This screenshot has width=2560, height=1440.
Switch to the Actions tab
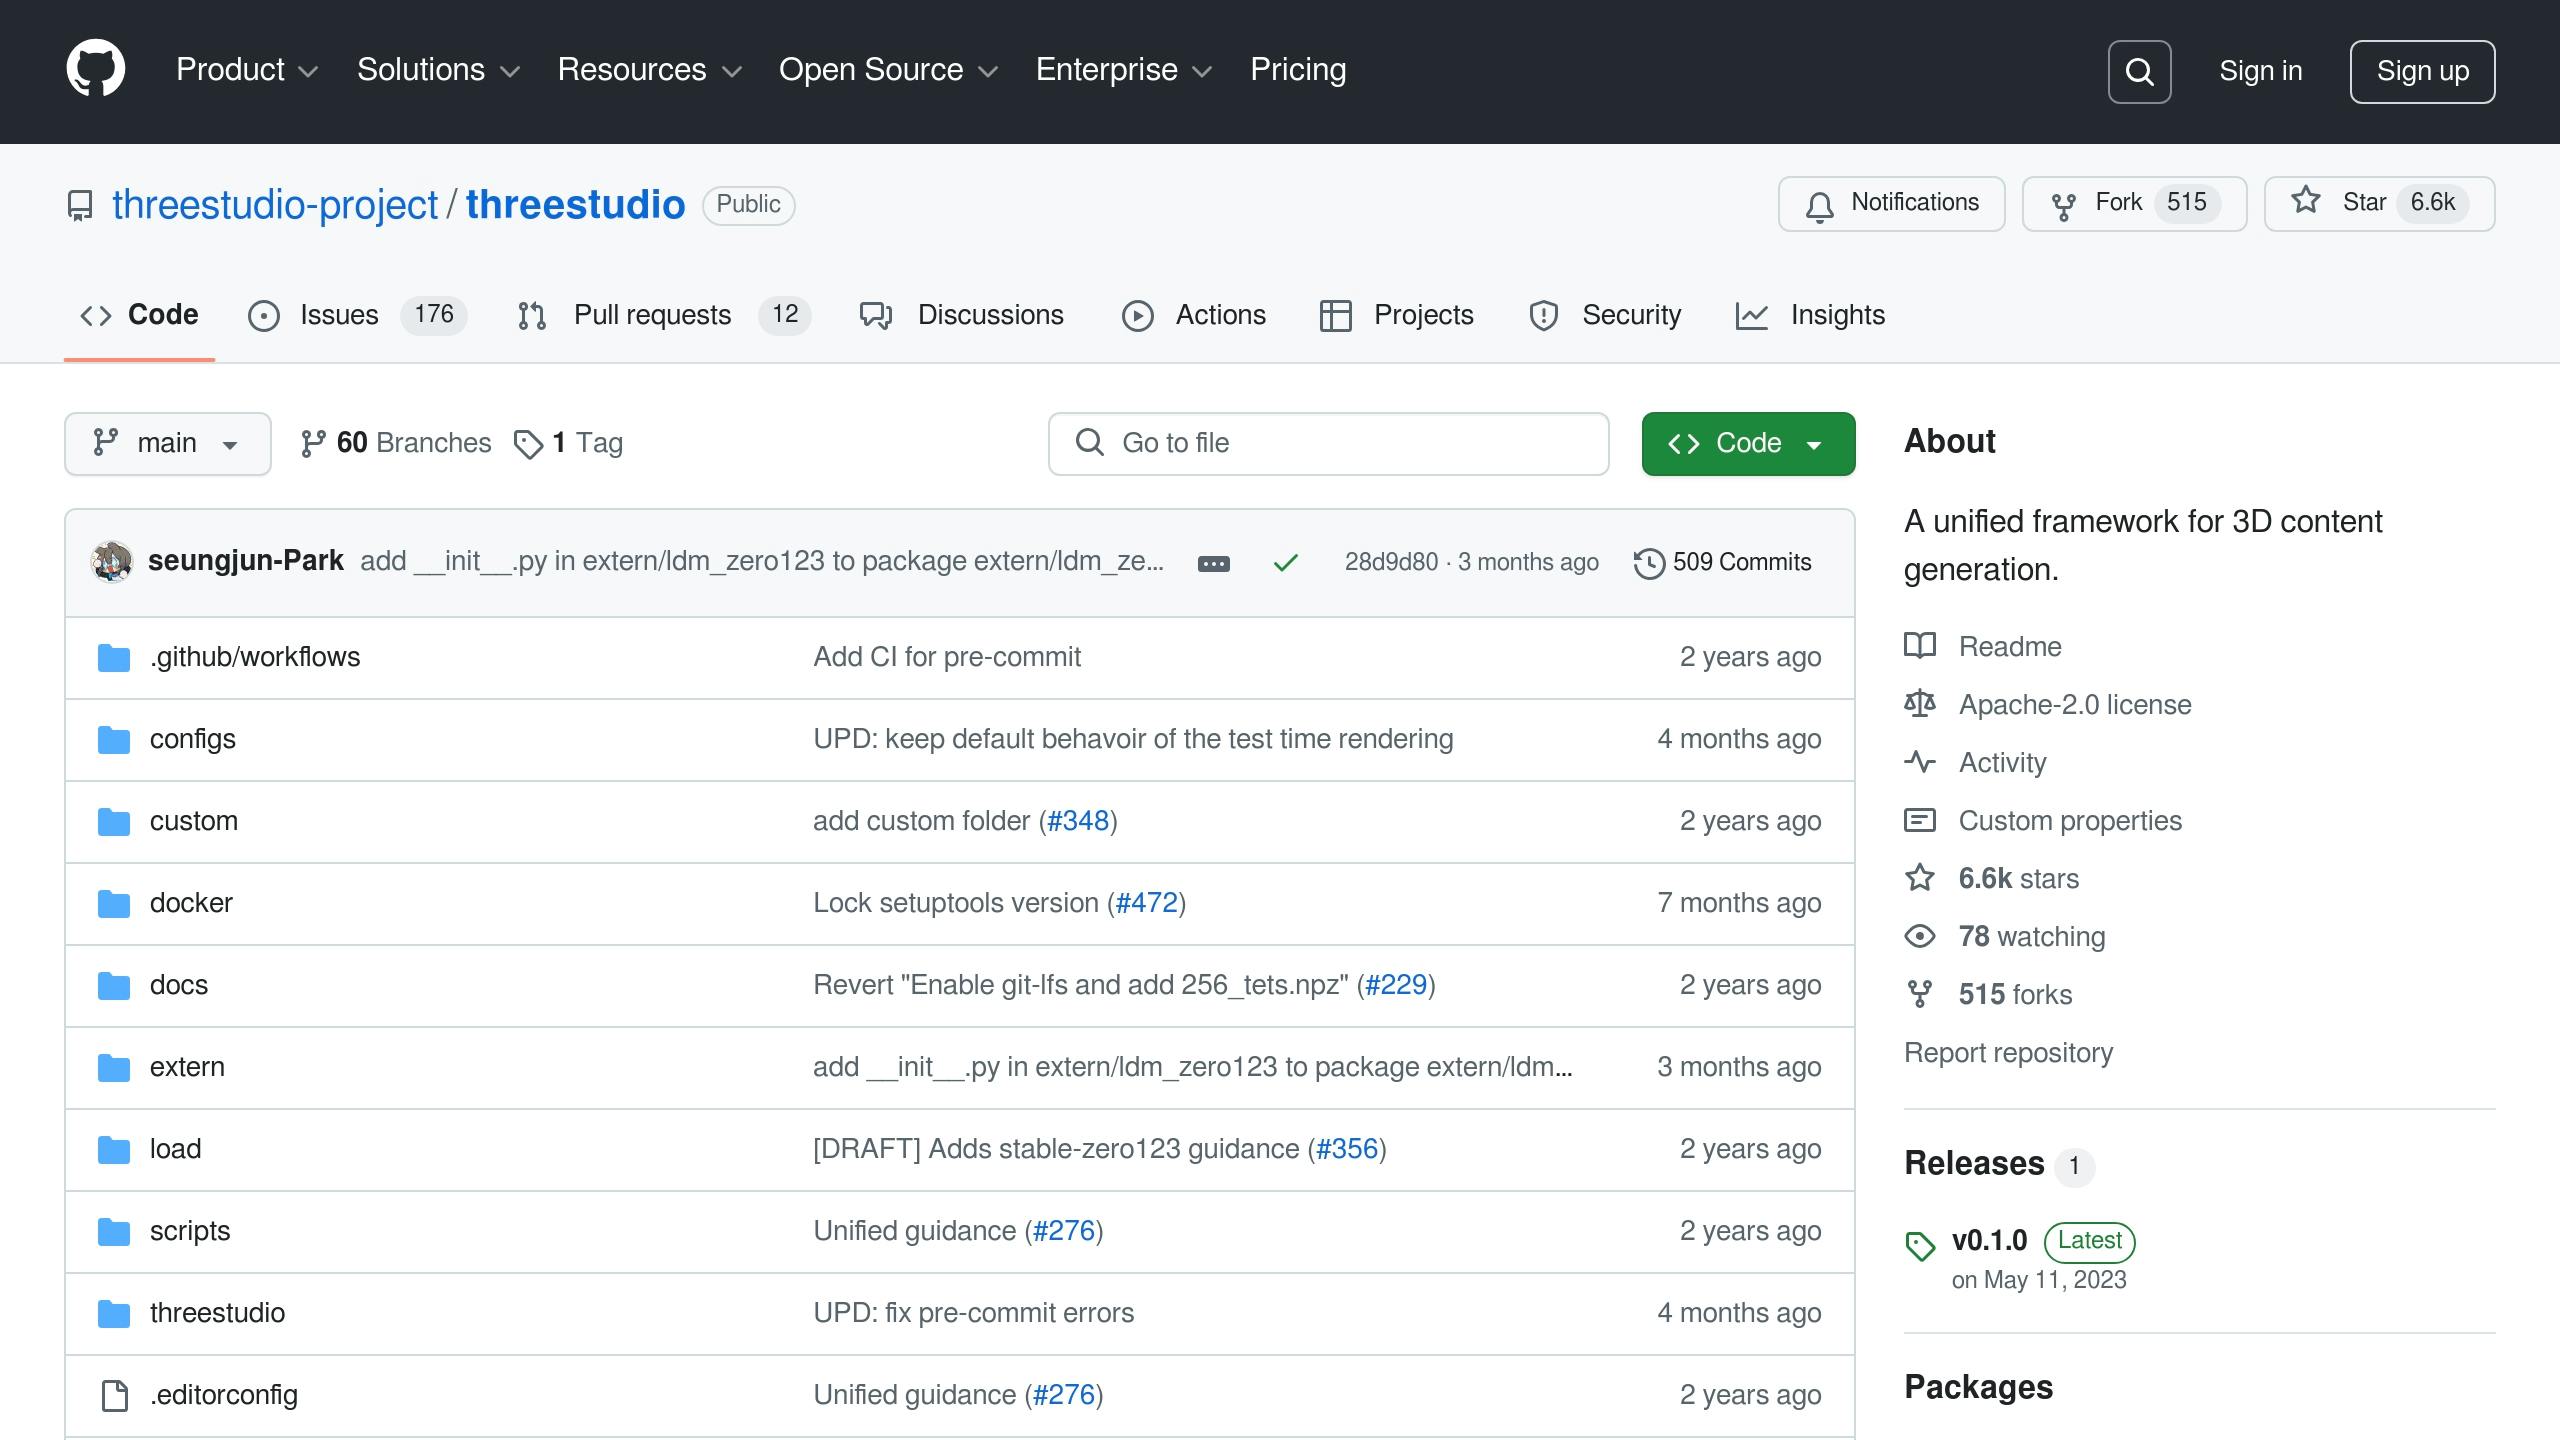click(x=1194, y=315)
